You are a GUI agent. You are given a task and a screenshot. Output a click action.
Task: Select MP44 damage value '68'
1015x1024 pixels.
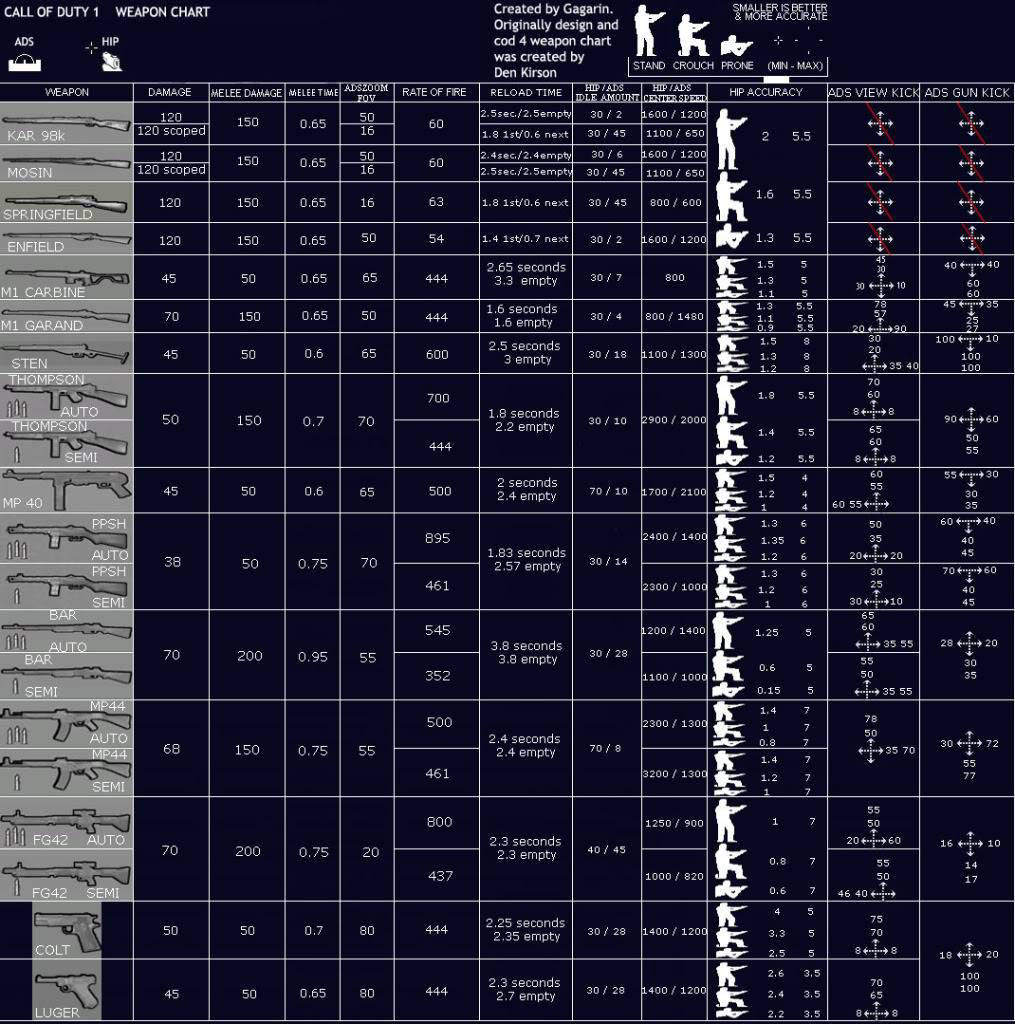click(x=172, y=748)
